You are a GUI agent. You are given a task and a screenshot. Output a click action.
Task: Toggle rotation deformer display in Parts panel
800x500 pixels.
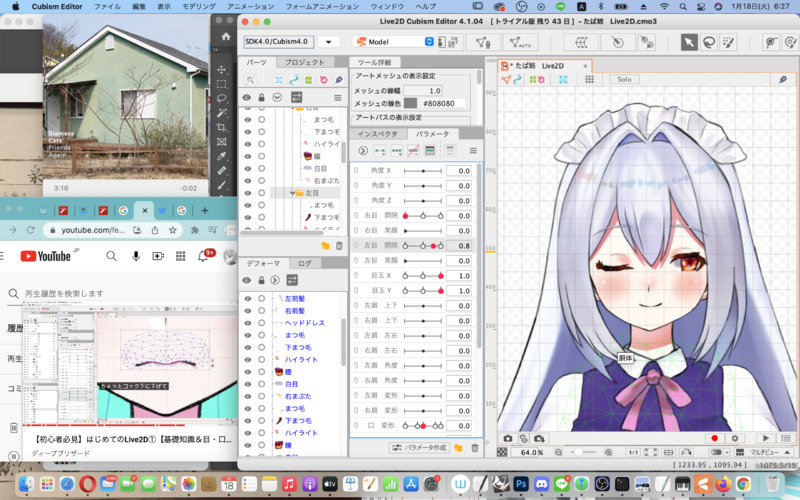click(323, 80)
